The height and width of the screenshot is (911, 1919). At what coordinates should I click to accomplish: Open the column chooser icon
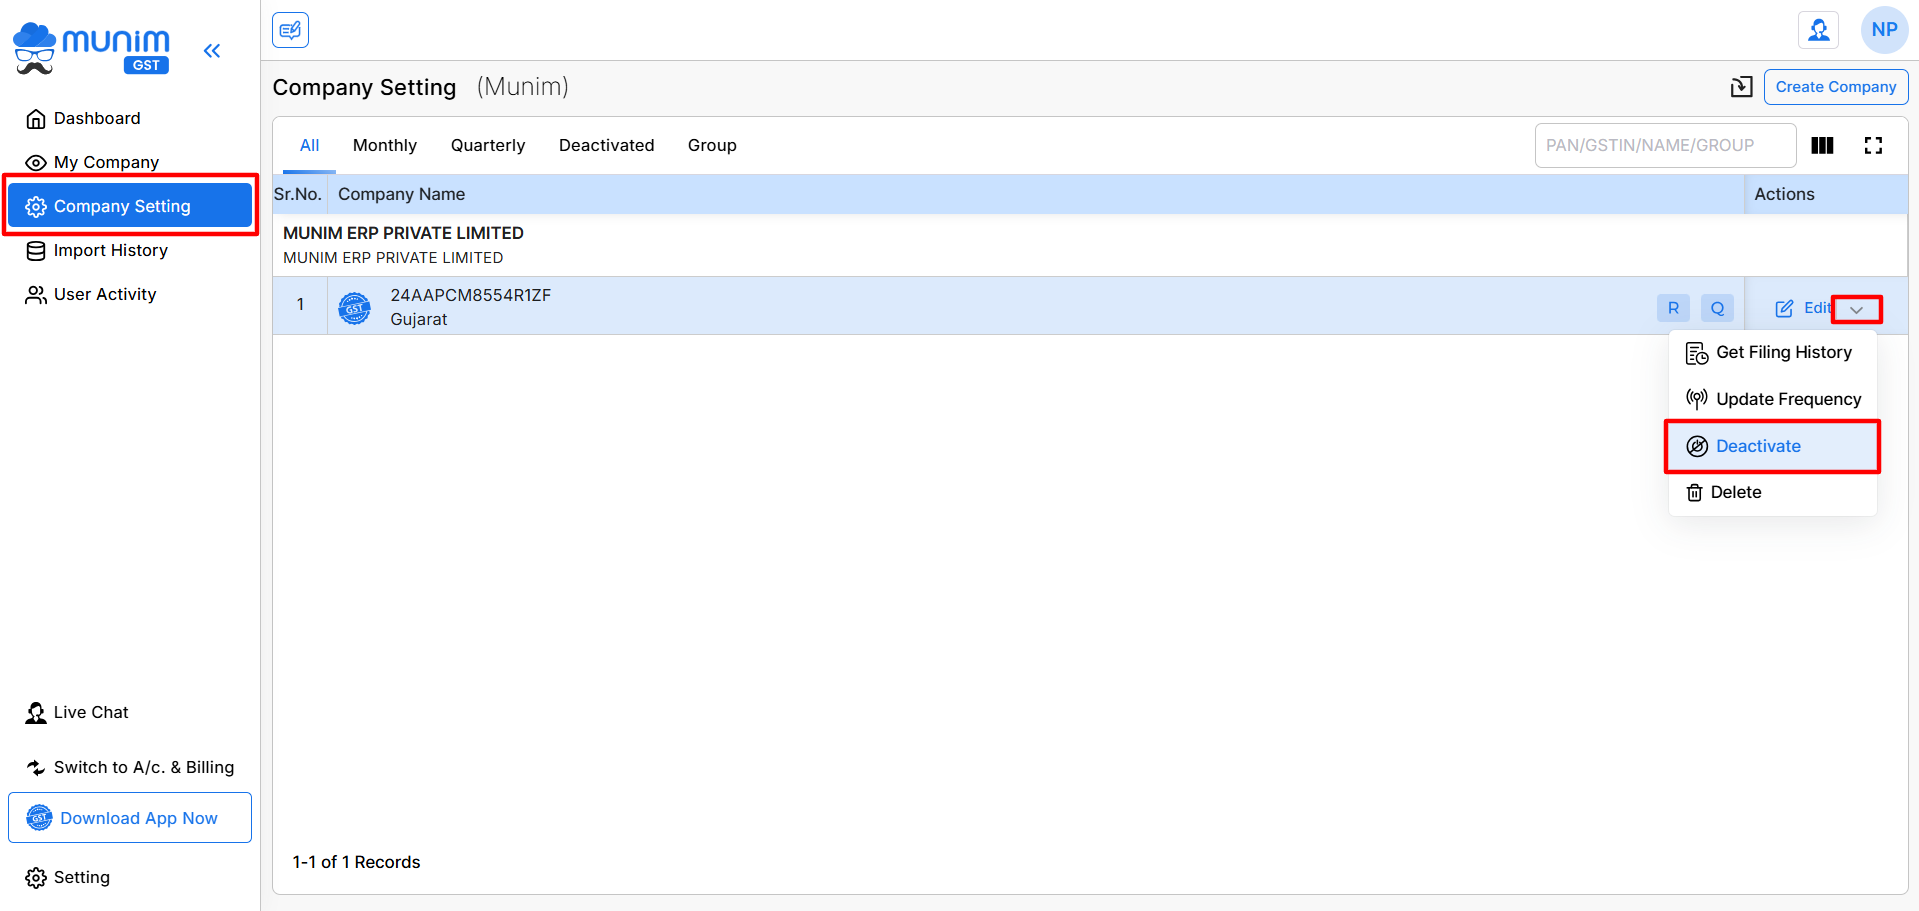1822,145
